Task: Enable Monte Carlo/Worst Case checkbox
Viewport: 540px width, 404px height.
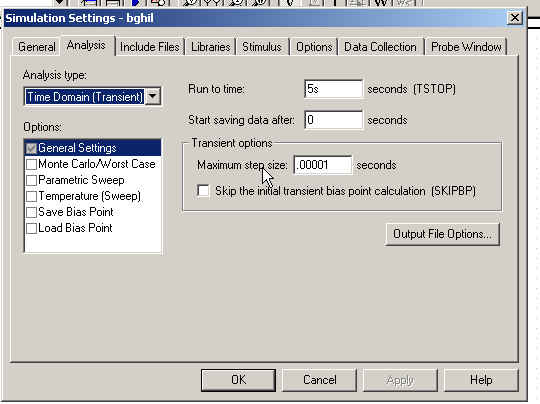Action: [31, 164]
